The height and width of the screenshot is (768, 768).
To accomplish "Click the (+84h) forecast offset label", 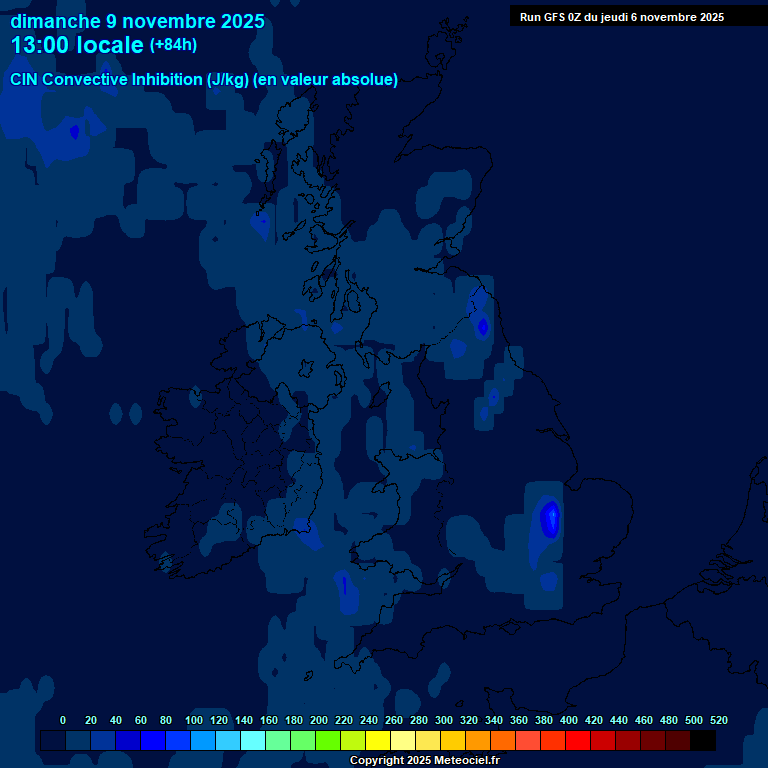I will (x=173, y=45).
